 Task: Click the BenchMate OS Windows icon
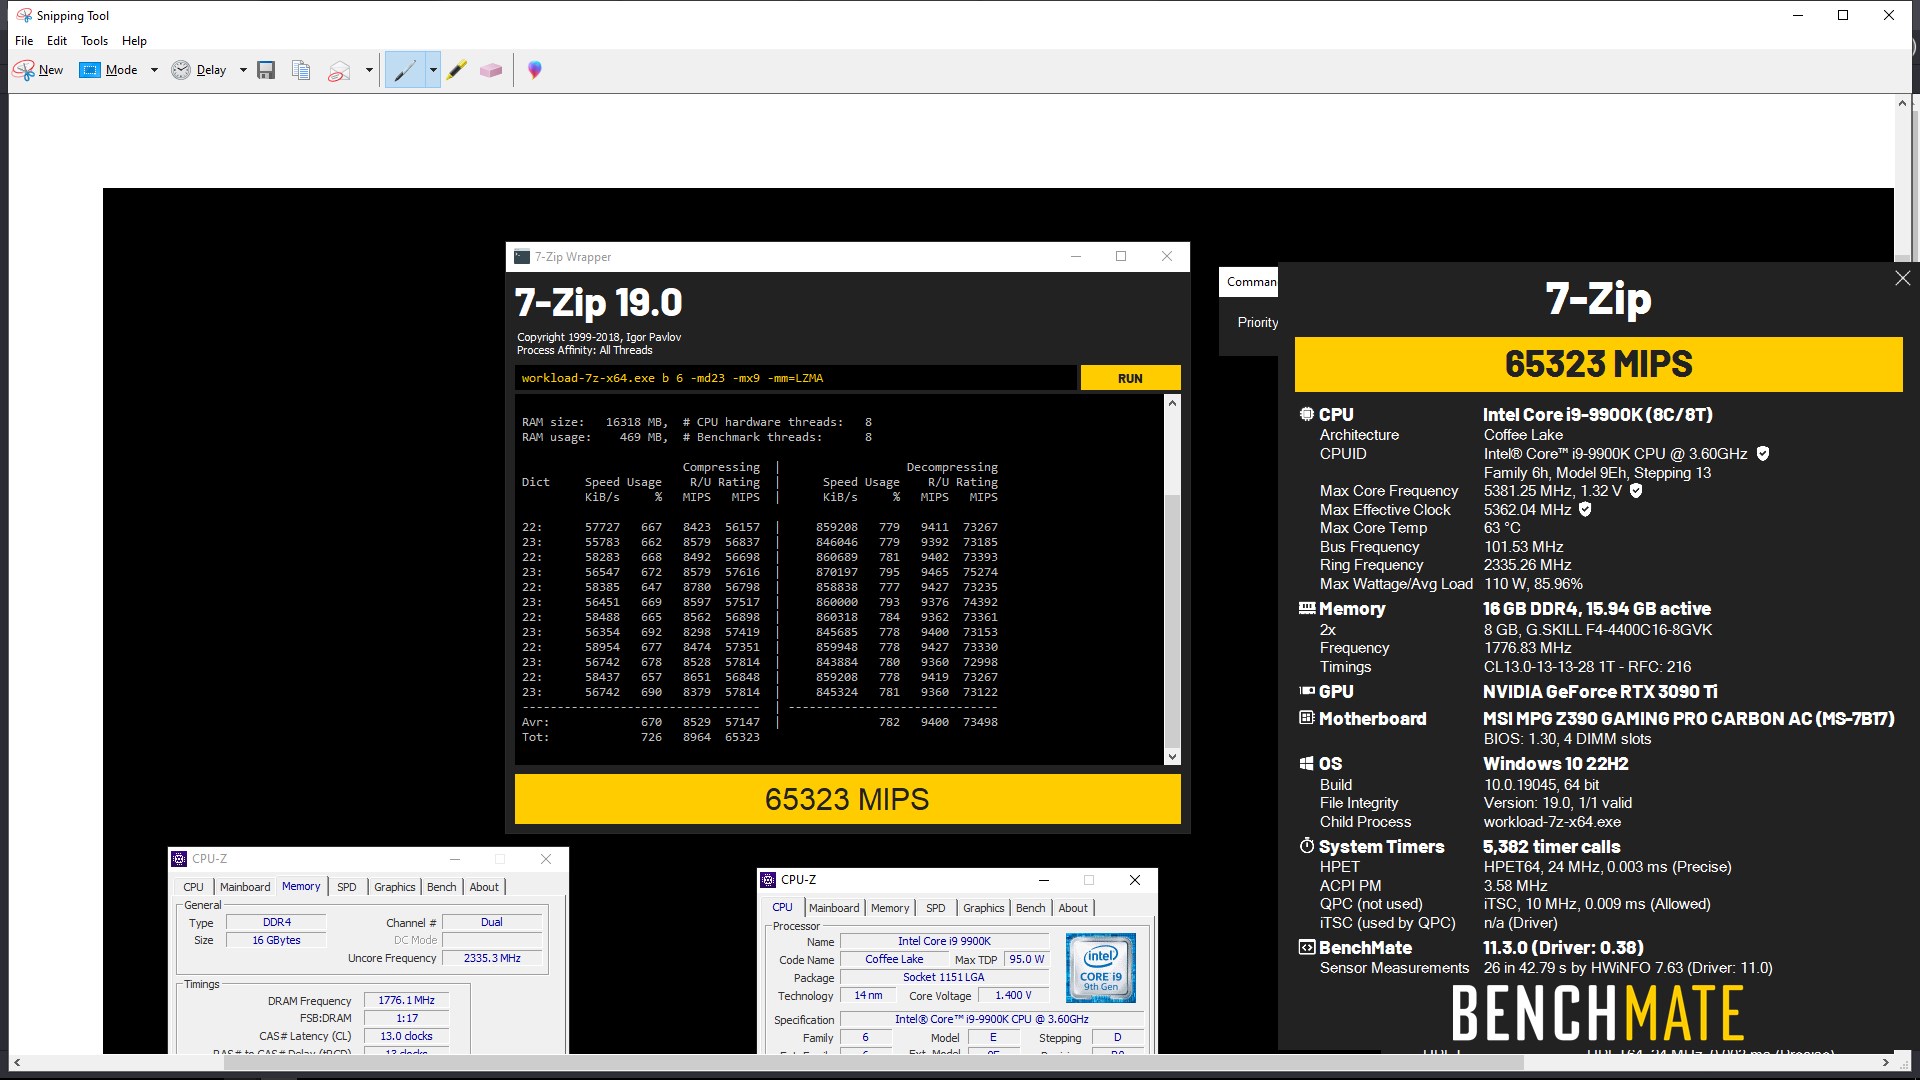point(1306,763)
